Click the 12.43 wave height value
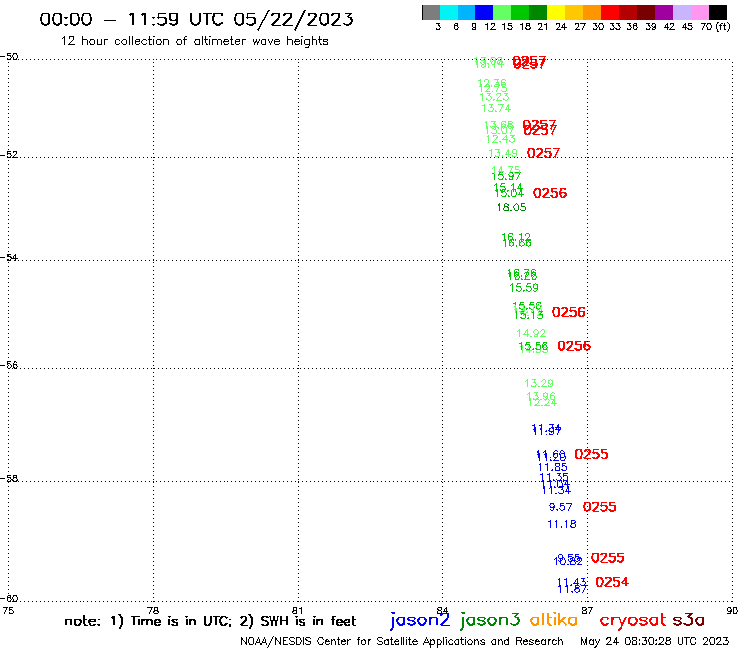This screenshot has width=740, height=650. 501,139
